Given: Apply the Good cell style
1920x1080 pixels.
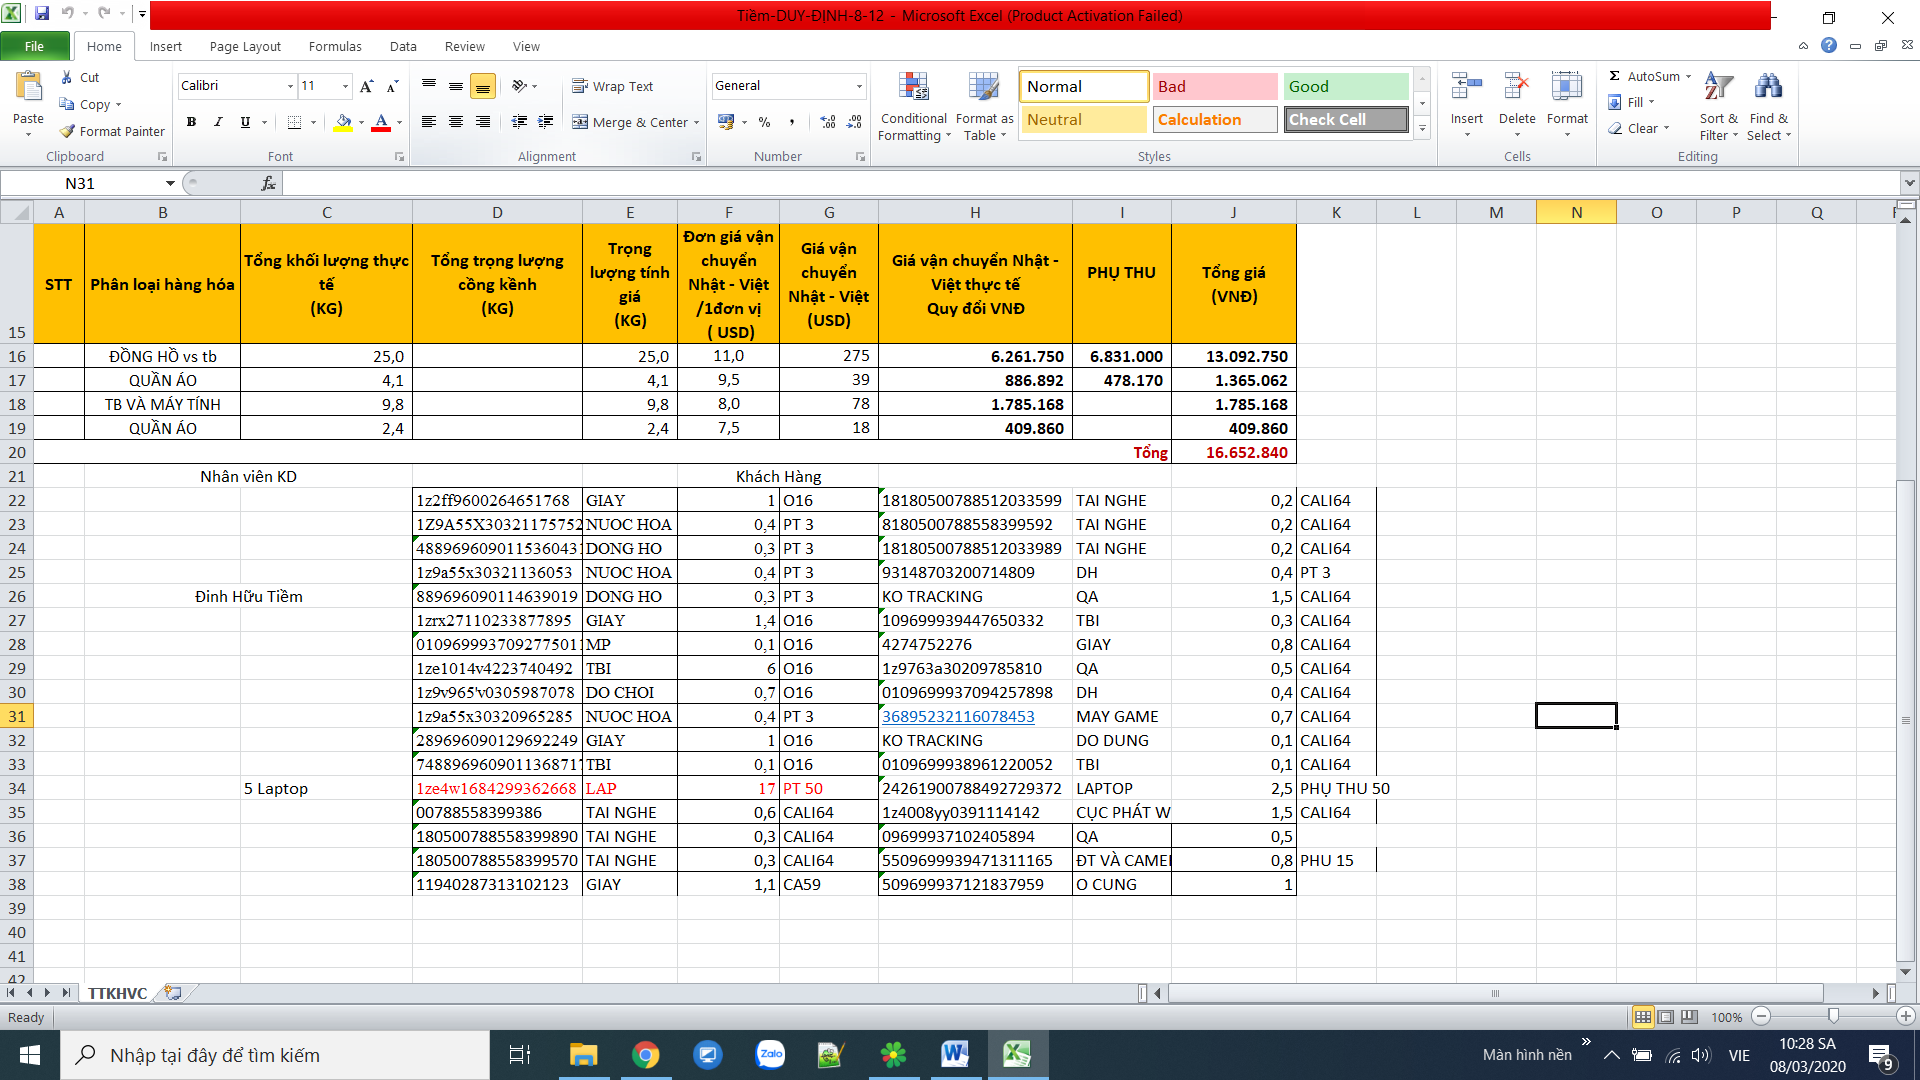Looking at the screenshot, I should [x=1346, y=86].
